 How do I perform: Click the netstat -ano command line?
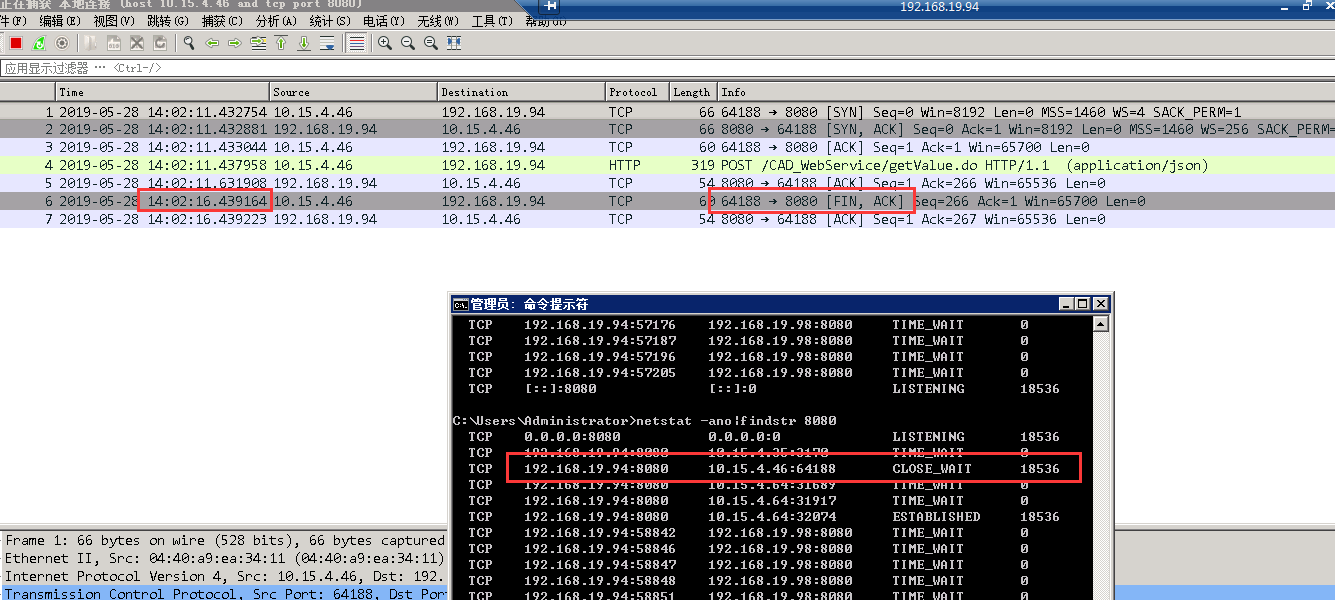coord(644,420)
